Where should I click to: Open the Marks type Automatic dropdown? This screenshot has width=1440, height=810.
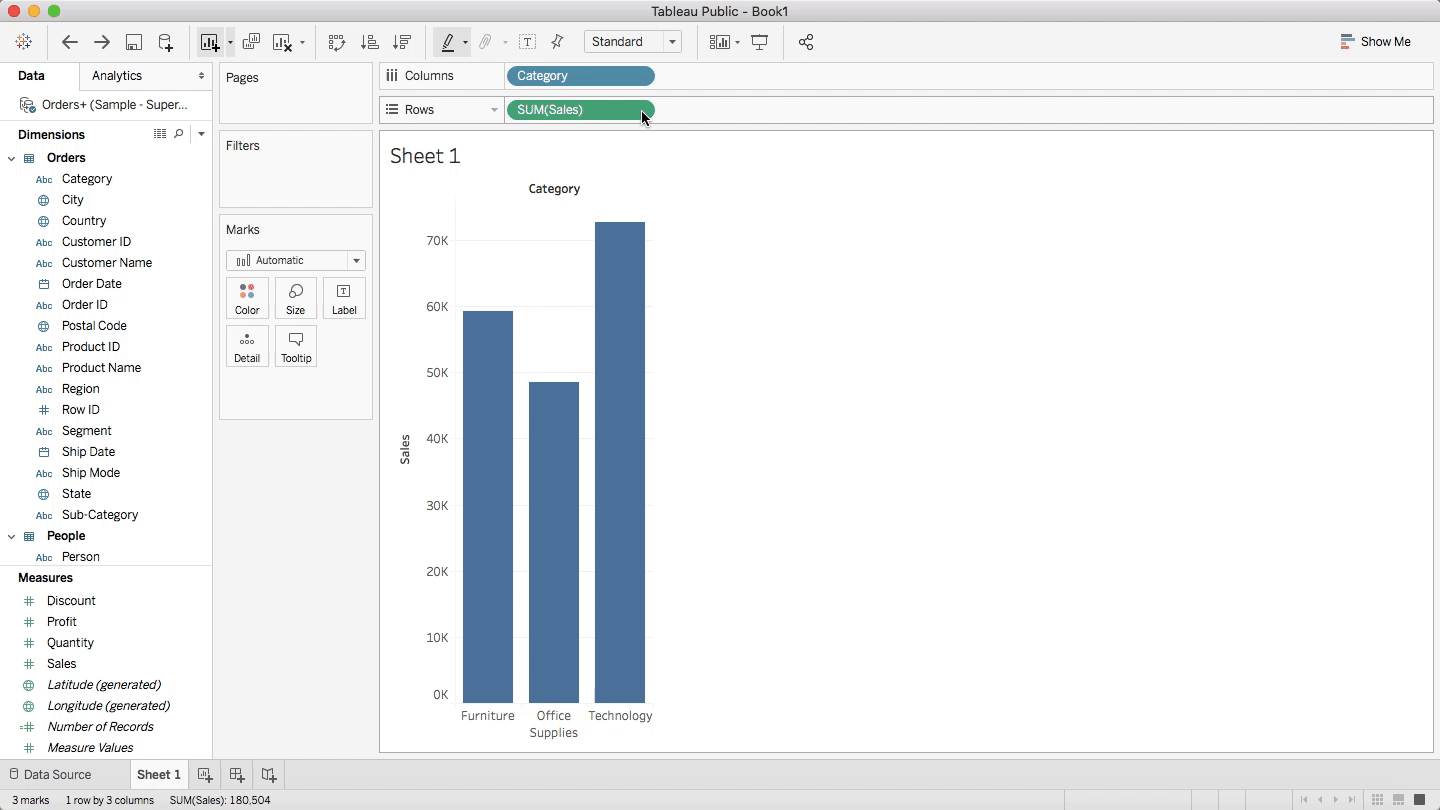296,260
